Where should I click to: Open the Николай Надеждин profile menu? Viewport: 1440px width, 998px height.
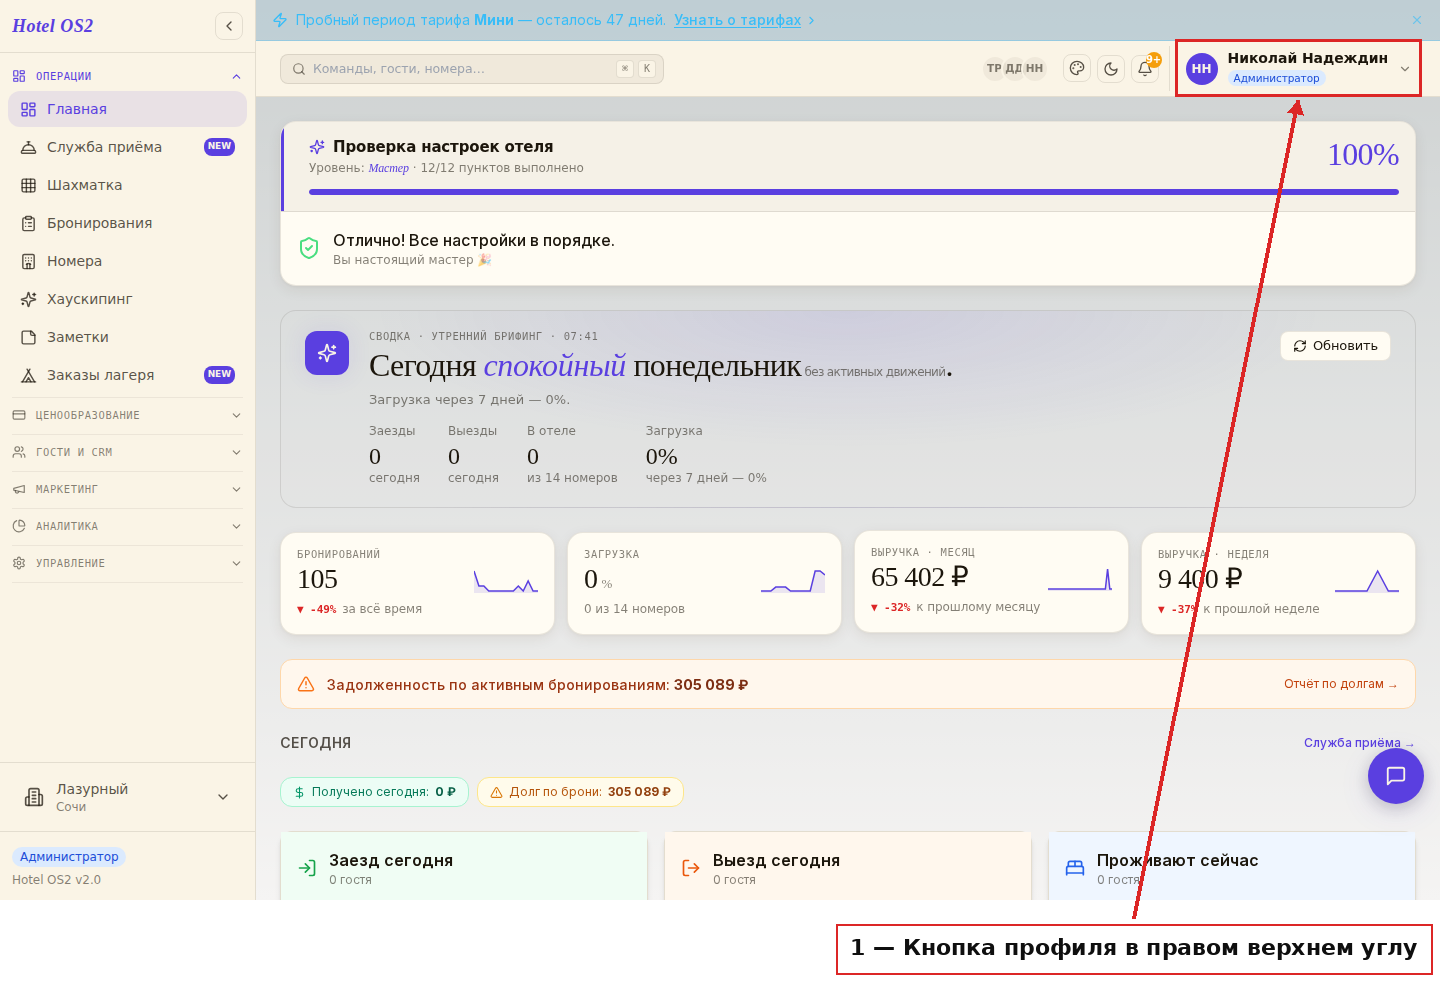[1298, 68]
